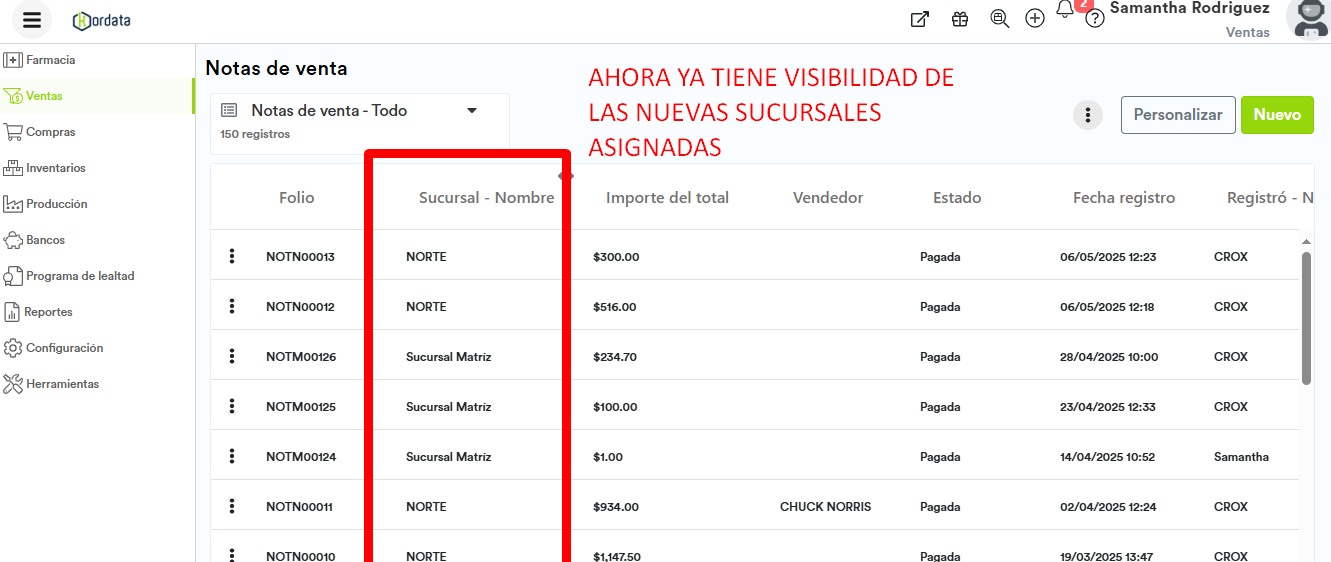Go to Inventarios in the sidebar
The height and width of the screenshot is (562, 1331).
coord(55,168)
